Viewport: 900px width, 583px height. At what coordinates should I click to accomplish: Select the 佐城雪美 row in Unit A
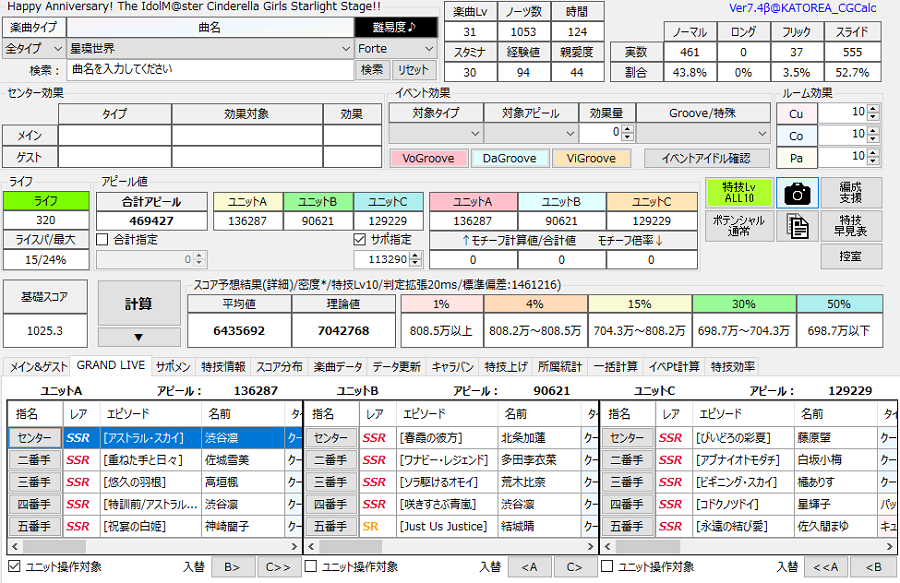(155, 460)
